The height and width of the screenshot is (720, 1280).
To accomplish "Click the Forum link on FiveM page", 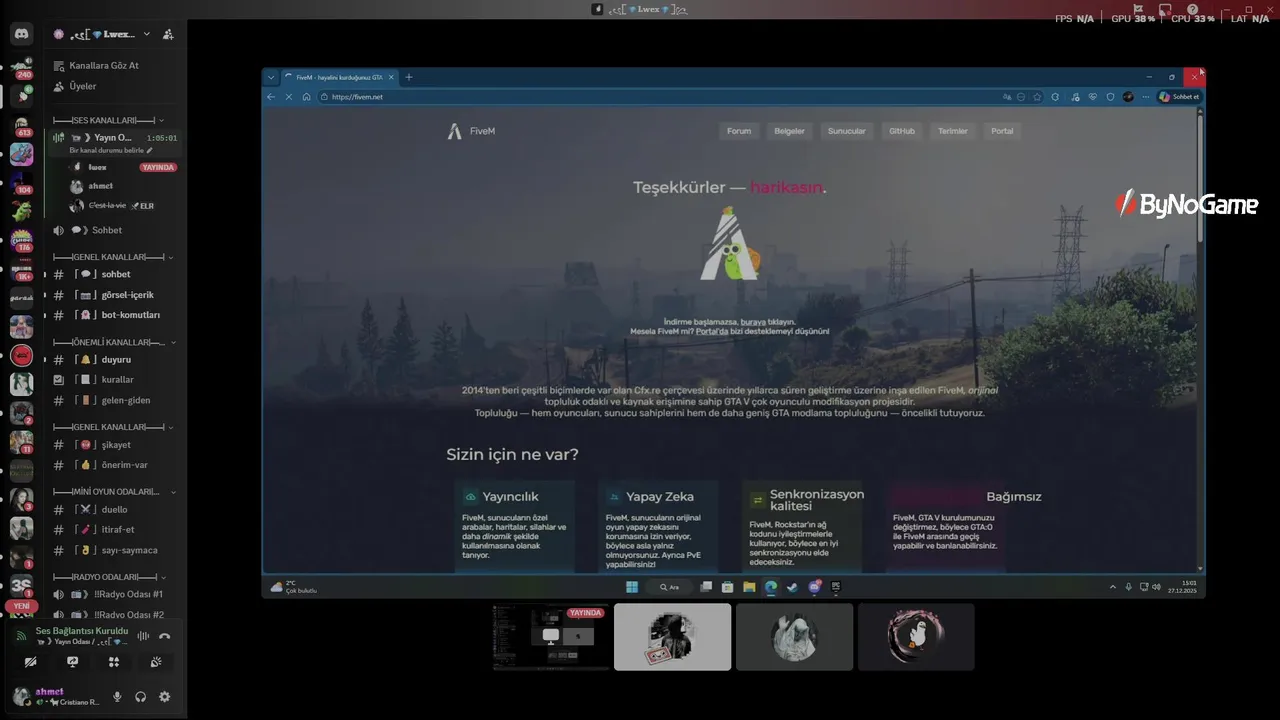I will 739,131.
